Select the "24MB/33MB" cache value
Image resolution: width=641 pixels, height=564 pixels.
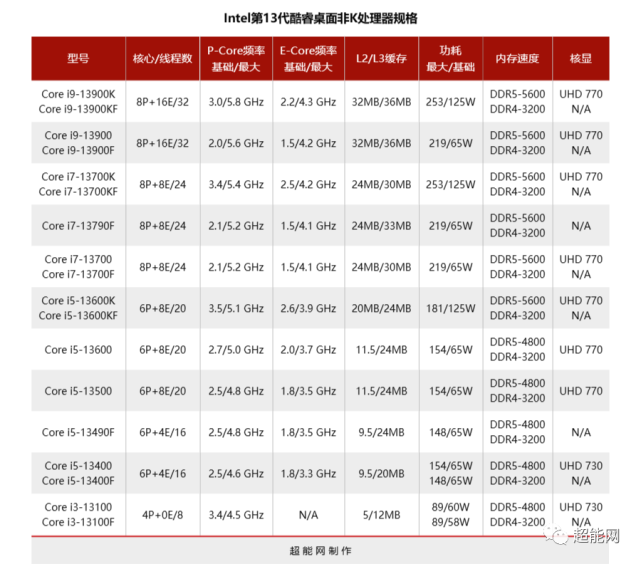coord(381,226)
